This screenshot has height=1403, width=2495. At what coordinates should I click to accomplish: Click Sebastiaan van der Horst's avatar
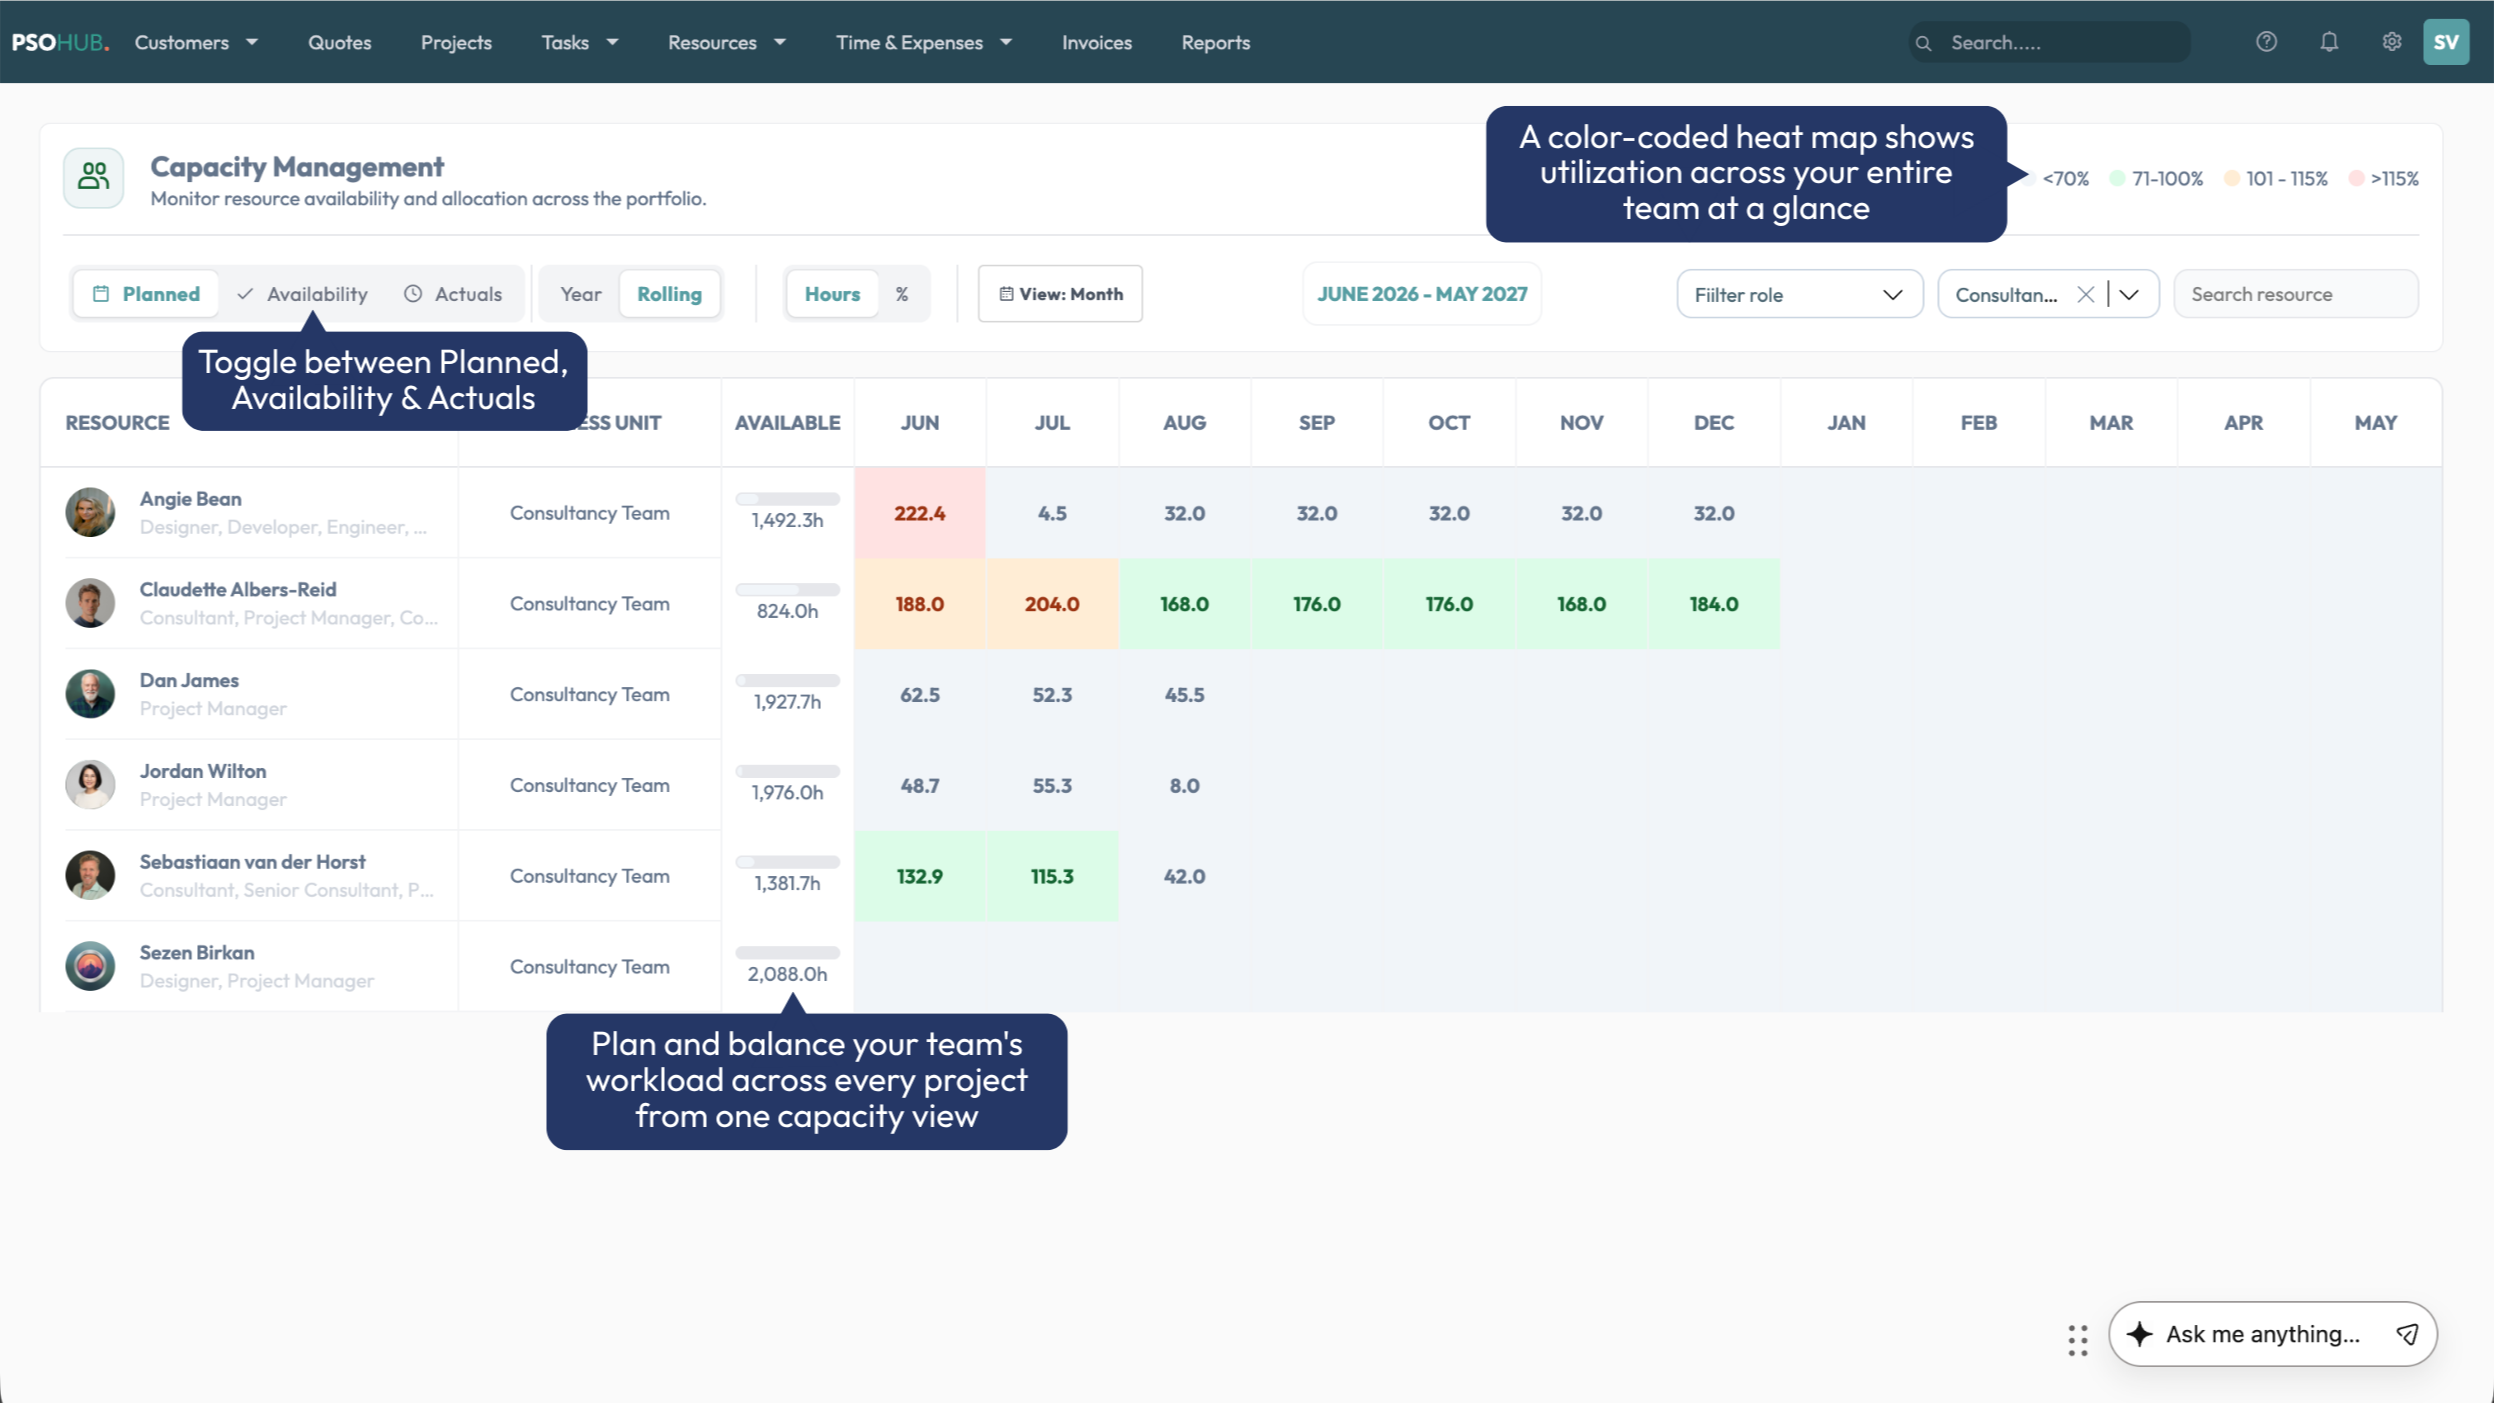(90, 875)
